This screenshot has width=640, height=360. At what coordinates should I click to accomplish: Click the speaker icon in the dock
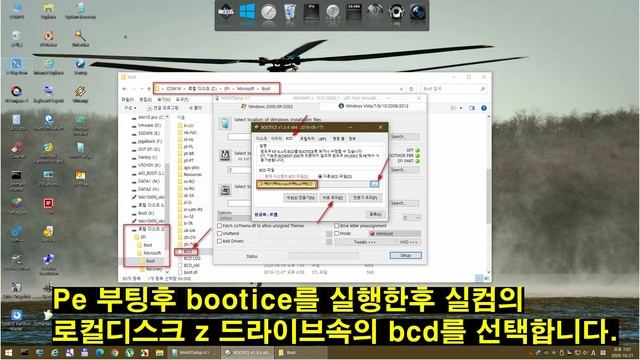point(396,12)
